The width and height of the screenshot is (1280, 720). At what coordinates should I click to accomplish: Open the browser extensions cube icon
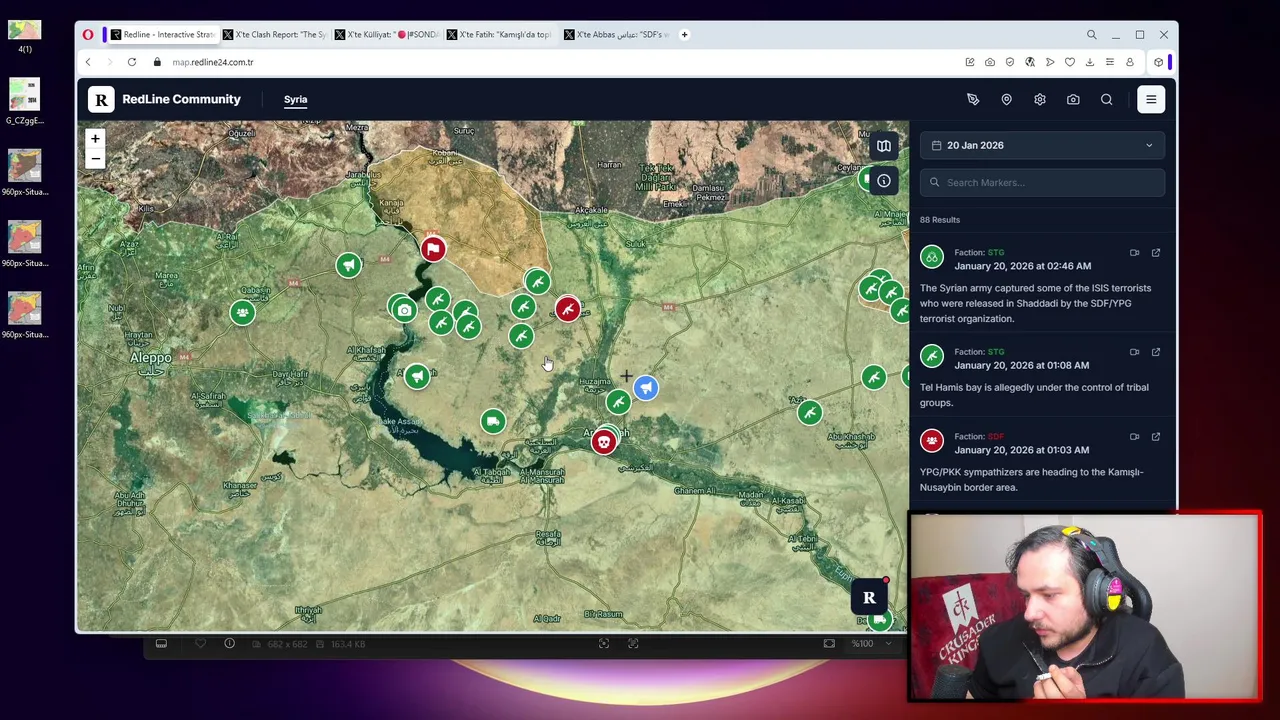coord(1158,62)
